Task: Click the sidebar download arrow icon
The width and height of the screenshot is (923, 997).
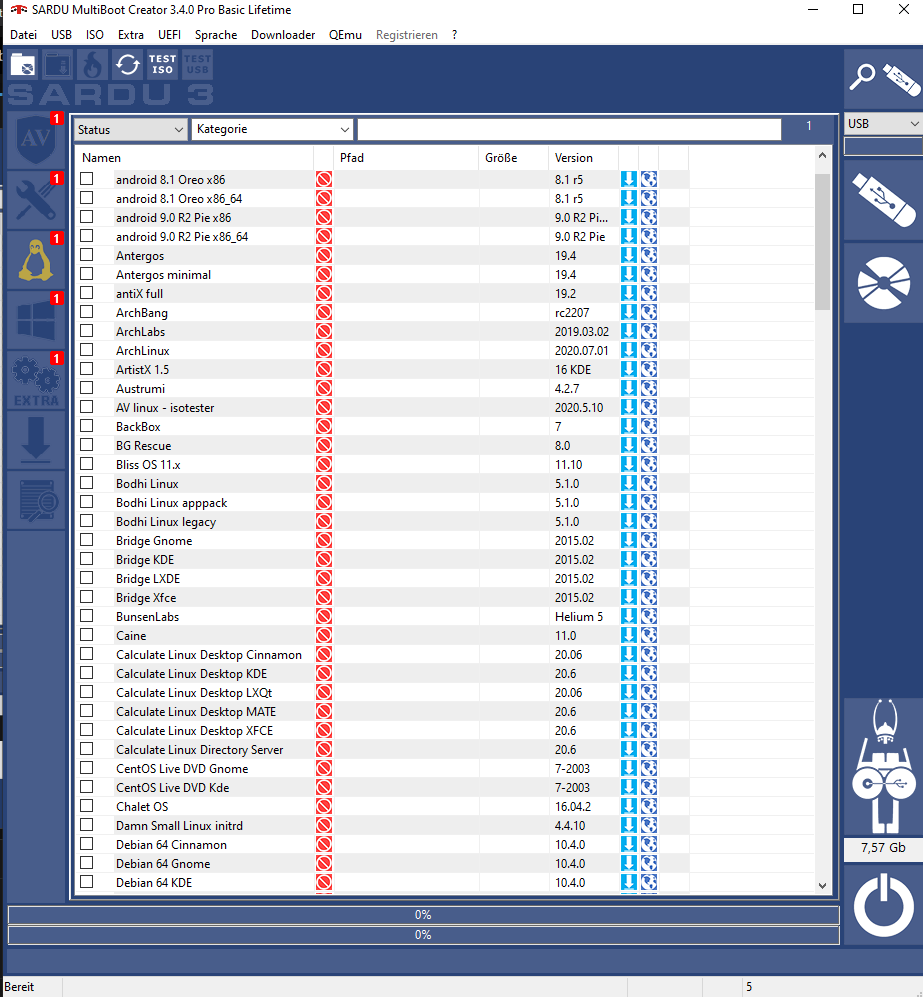Action: 36,440
